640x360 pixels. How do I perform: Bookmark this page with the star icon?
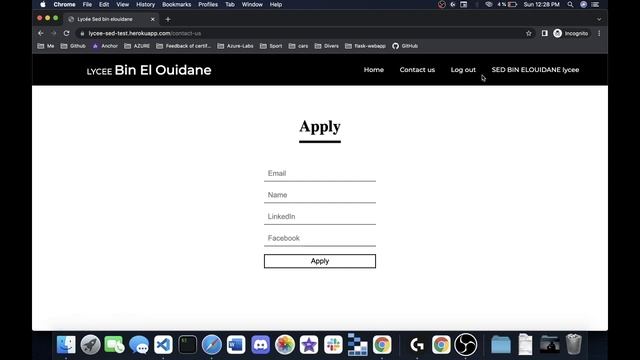click(529, 33)
